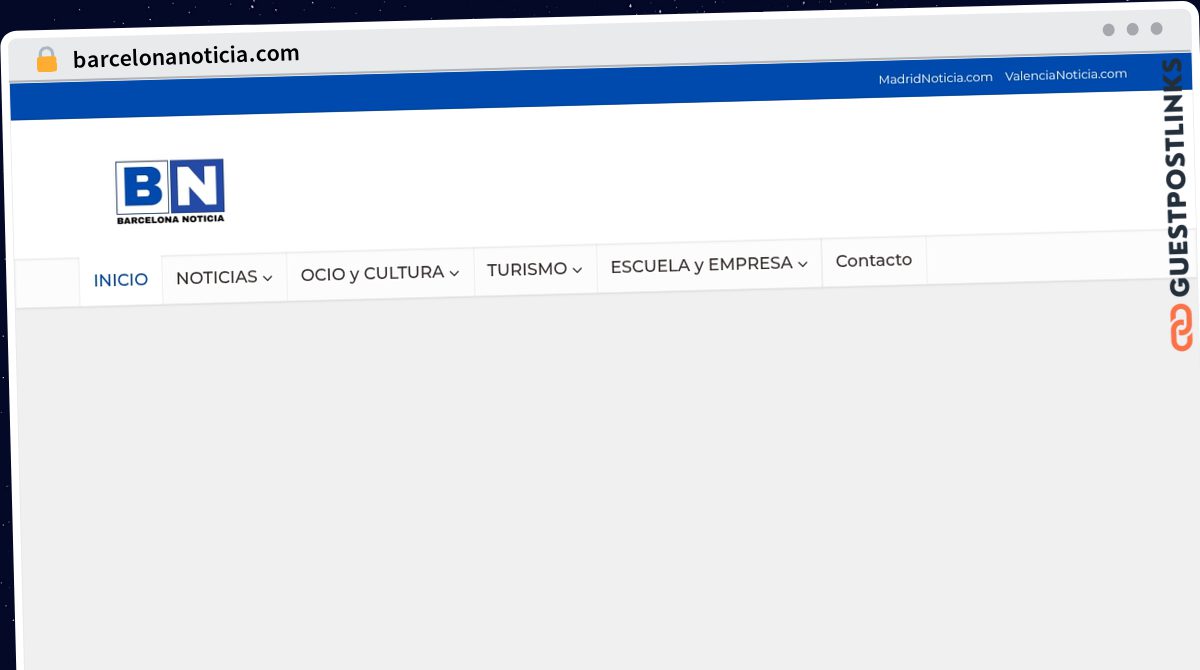Click the padlock icon in address bar
The width and height of the screenshot is (1200, 670).
47,60
